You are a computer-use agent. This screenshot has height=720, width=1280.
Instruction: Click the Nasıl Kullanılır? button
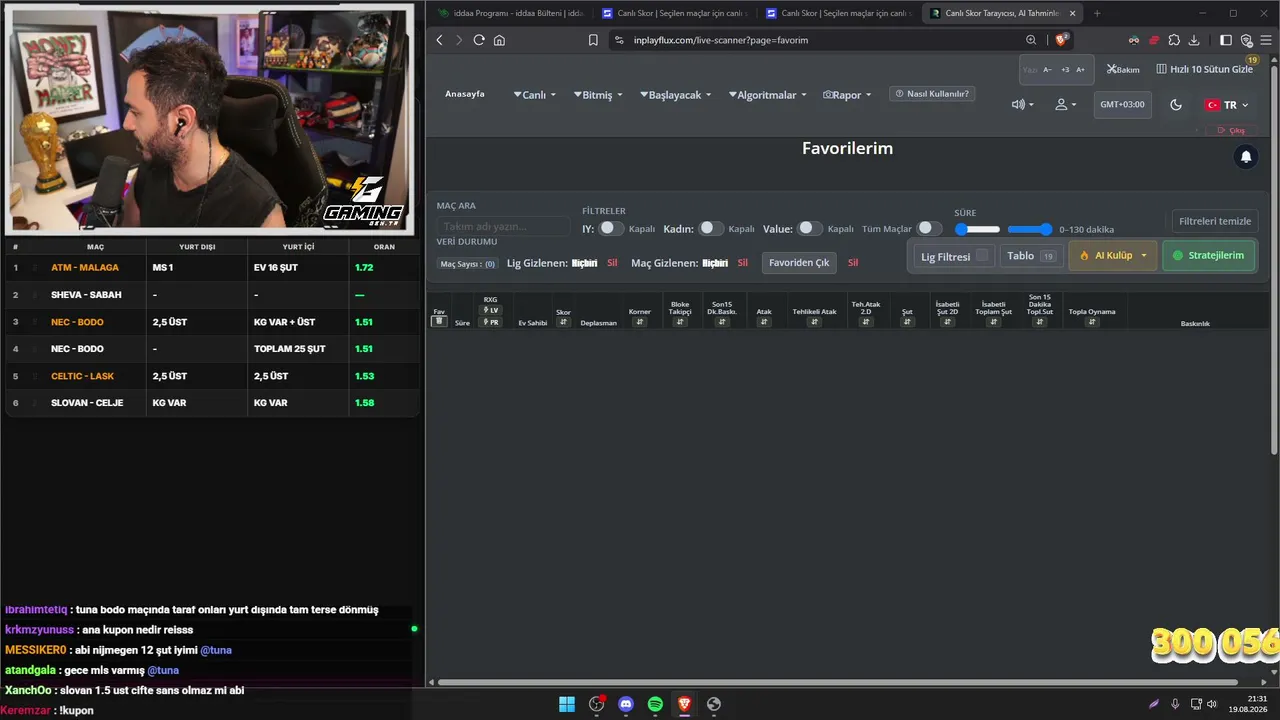[x=932, y=94]
